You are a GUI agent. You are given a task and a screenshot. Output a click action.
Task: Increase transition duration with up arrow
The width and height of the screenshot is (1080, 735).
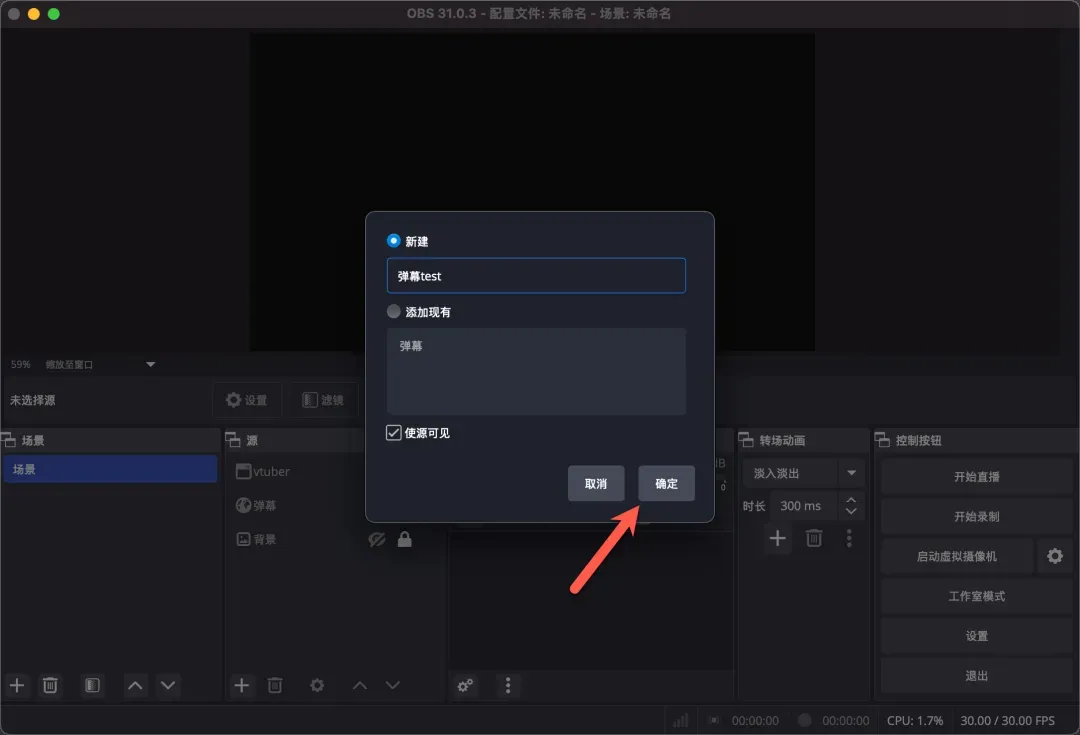pos(851,500)
